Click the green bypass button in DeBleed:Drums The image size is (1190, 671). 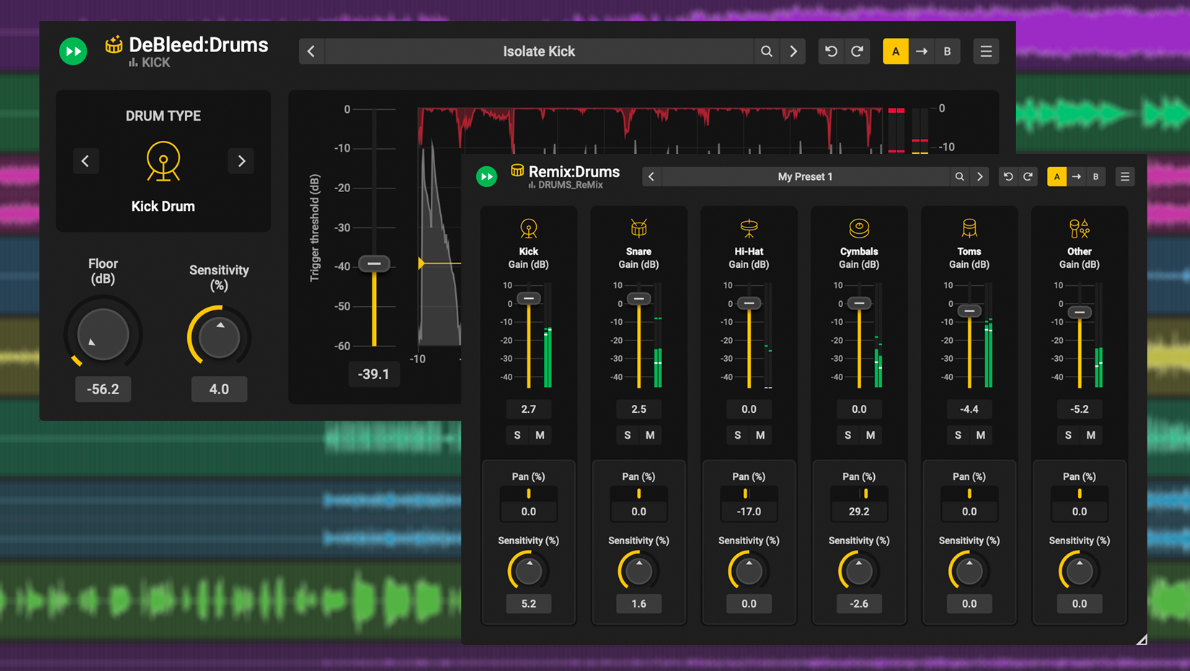pos(73,52)
